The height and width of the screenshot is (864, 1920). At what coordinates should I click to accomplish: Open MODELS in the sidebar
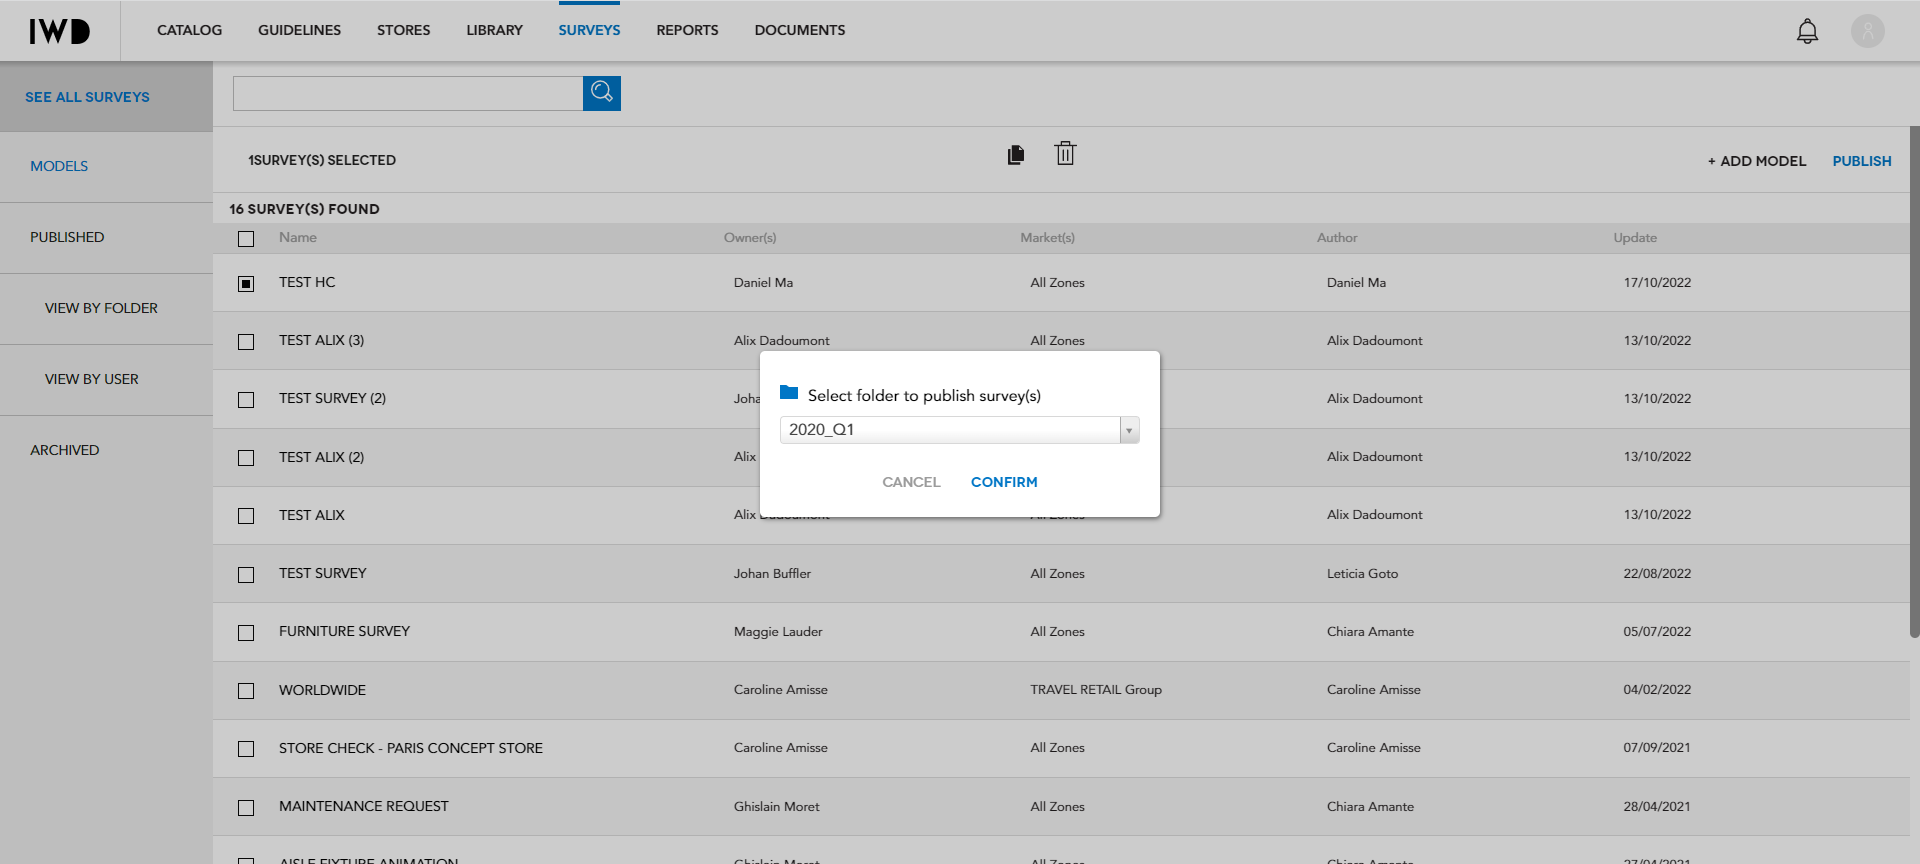pos(59,166)
